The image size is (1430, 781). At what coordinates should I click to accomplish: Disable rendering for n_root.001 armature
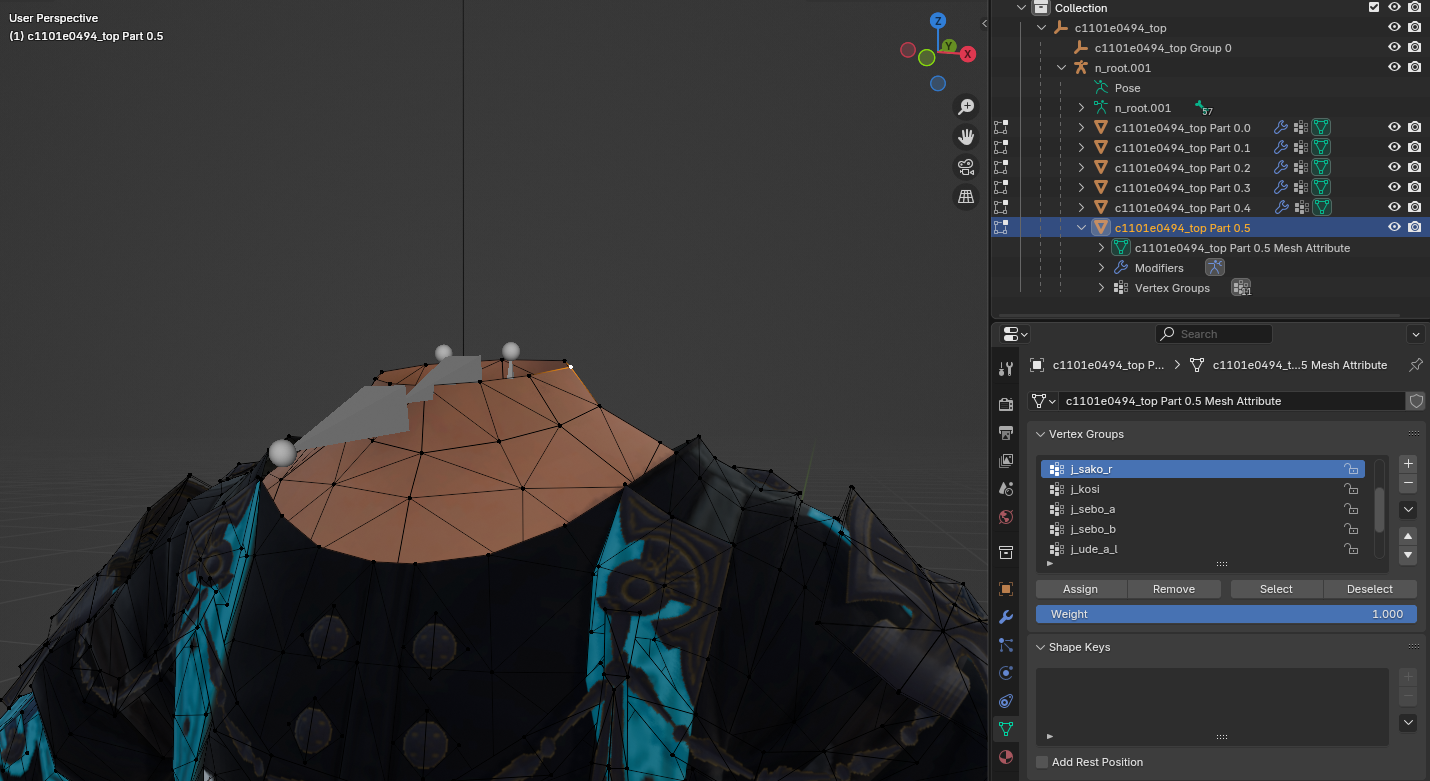[1414, 68]
